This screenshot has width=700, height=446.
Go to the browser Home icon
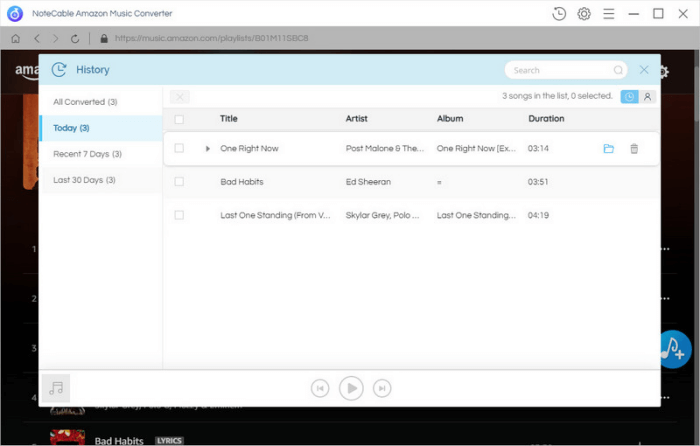16,38
